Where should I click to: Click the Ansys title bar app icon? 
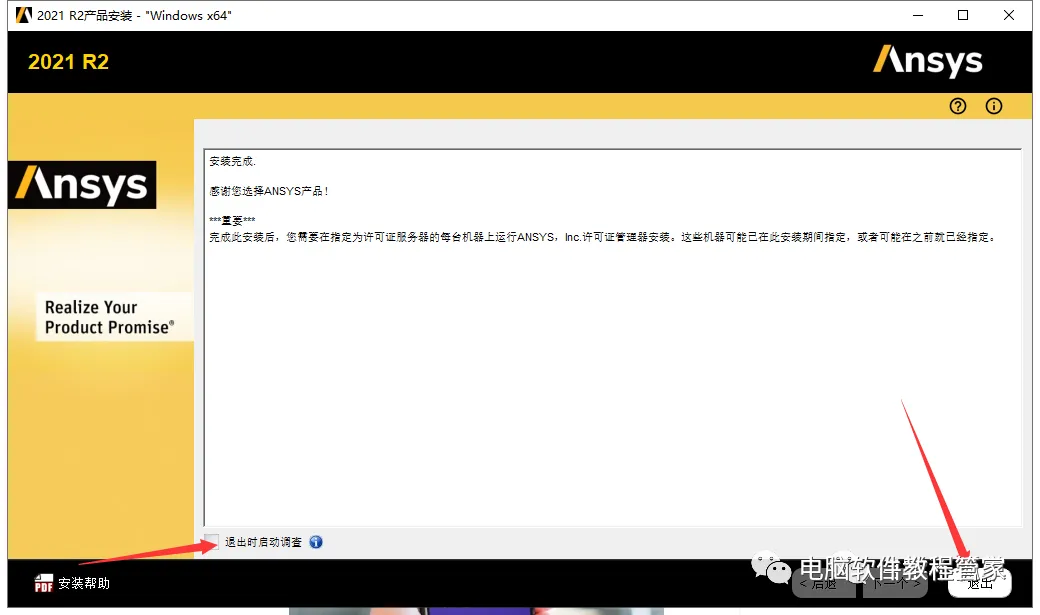tap(24, 15)
